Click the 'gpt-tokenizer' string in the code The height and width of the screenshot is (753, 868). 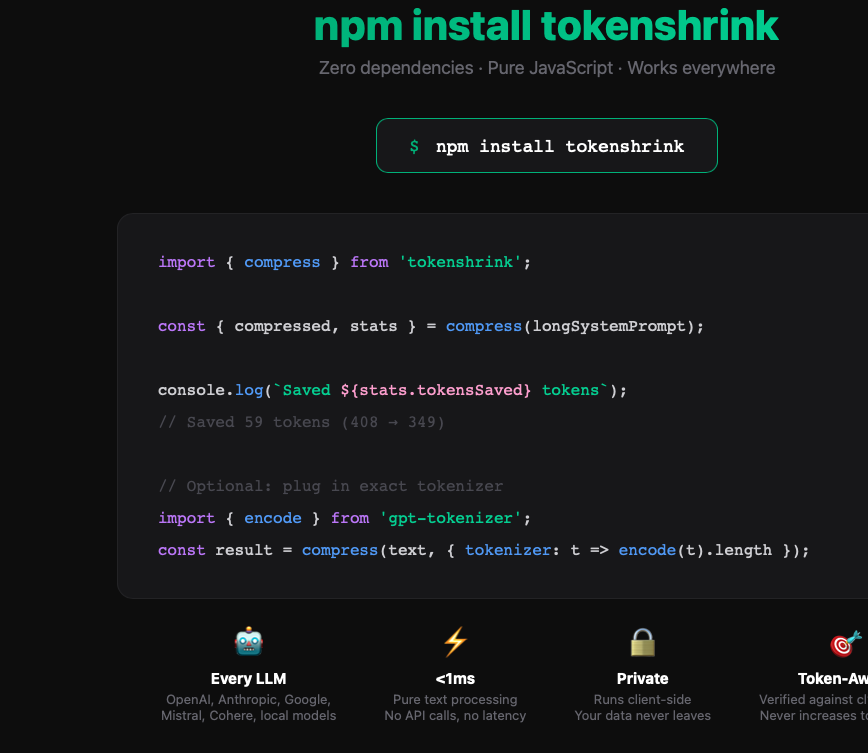coord(457,518)
